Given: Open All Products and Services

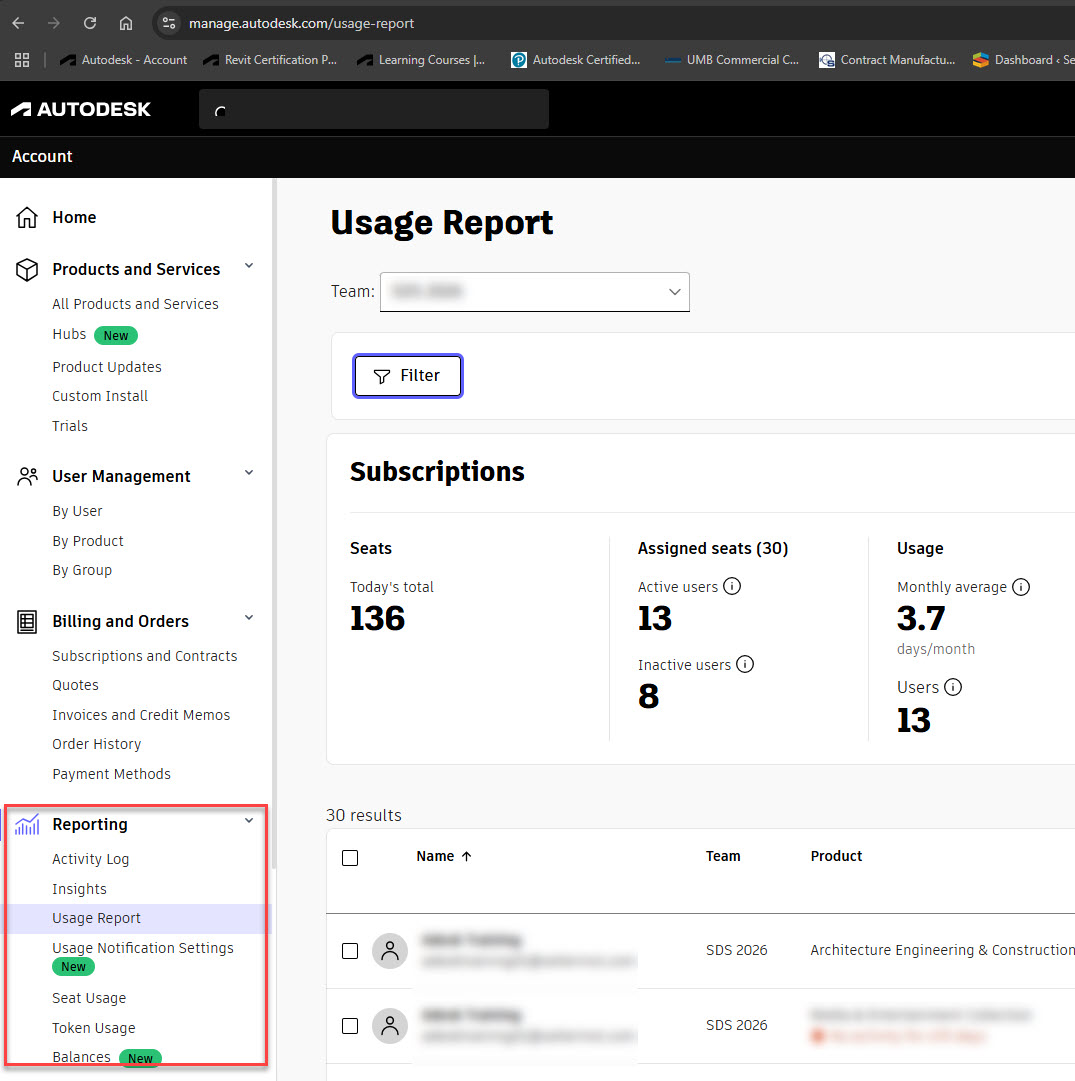Looking at the screenshot, I should click(x=135, y=304).
